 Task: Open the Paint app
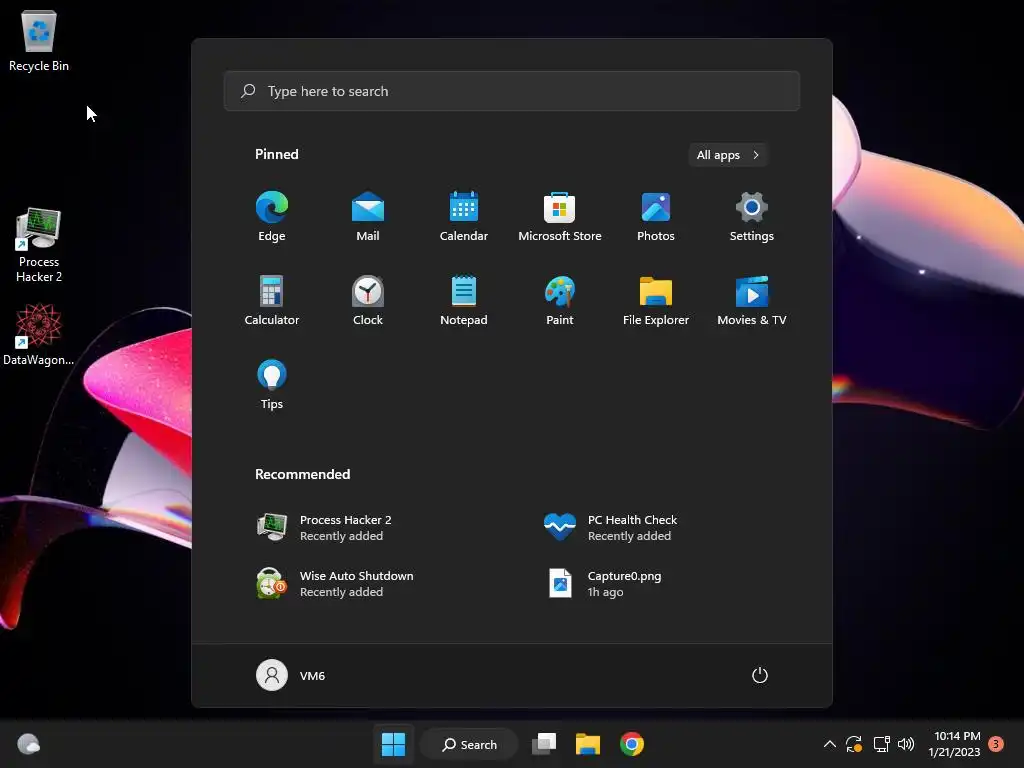(560, 300)
